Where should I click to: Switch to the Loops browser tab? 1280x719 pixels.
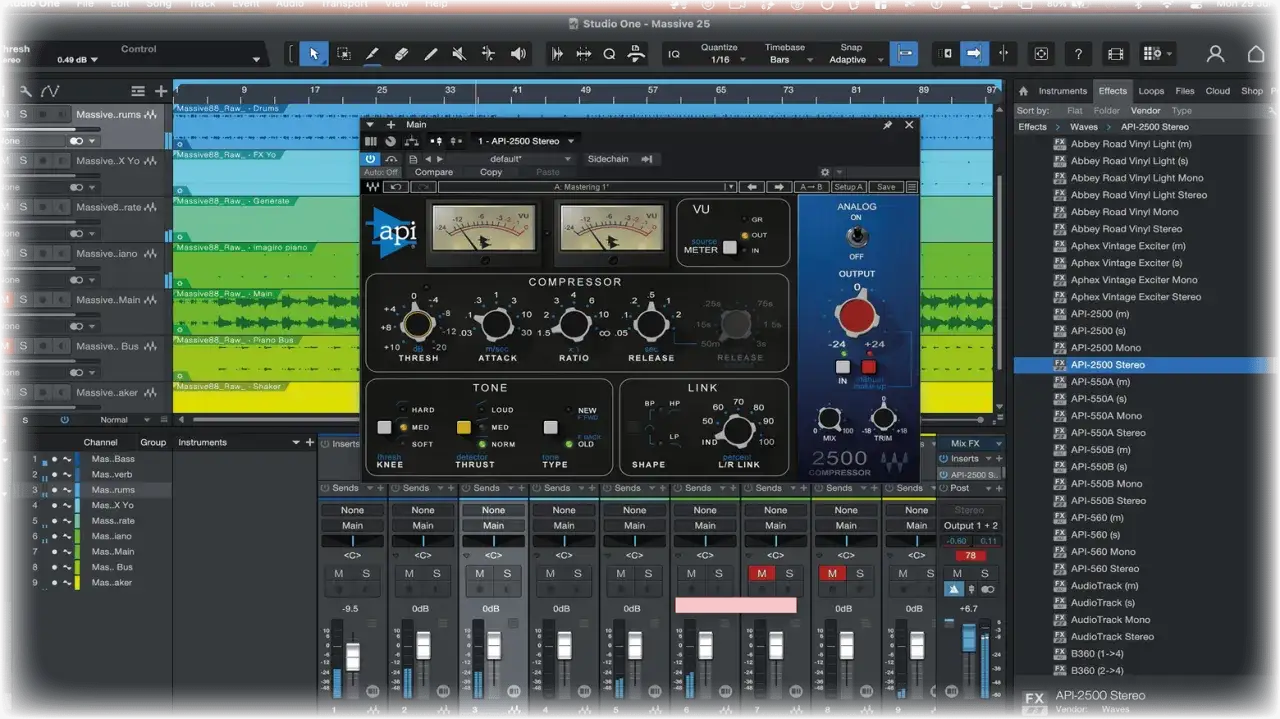coord(1151,91)
